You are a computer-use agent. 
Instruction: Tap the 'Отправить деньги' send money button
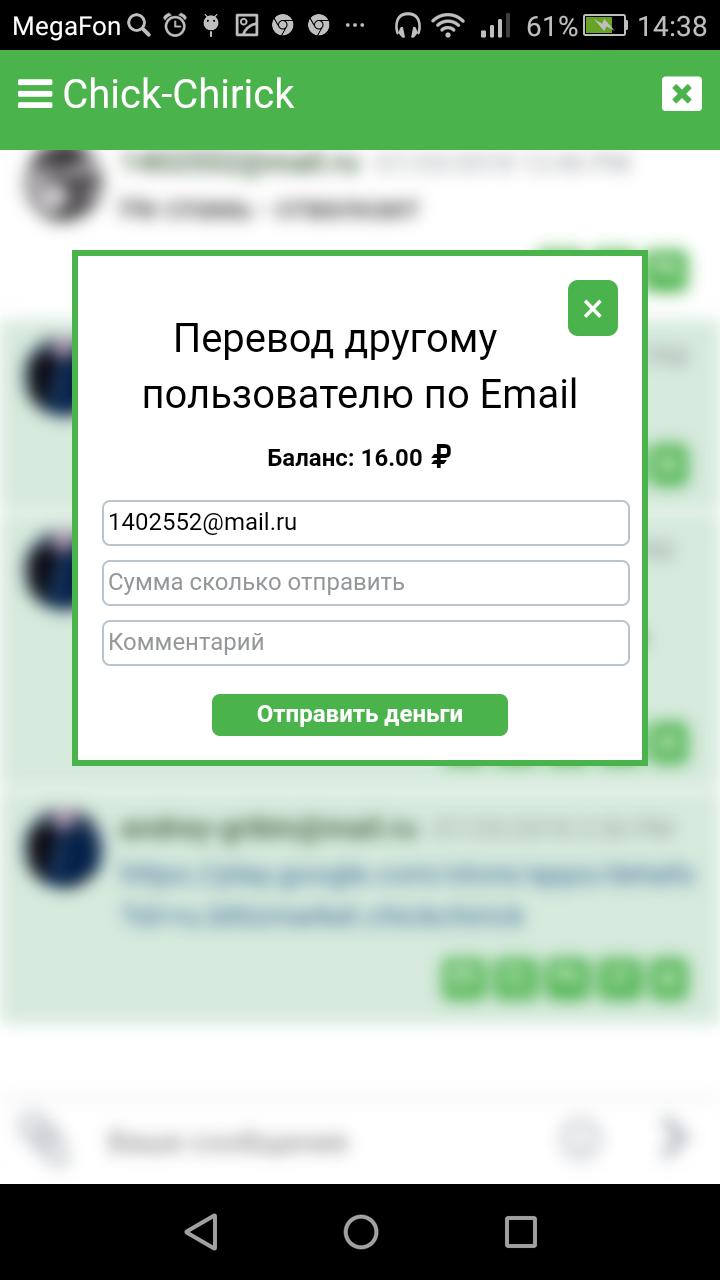[360, 715]
